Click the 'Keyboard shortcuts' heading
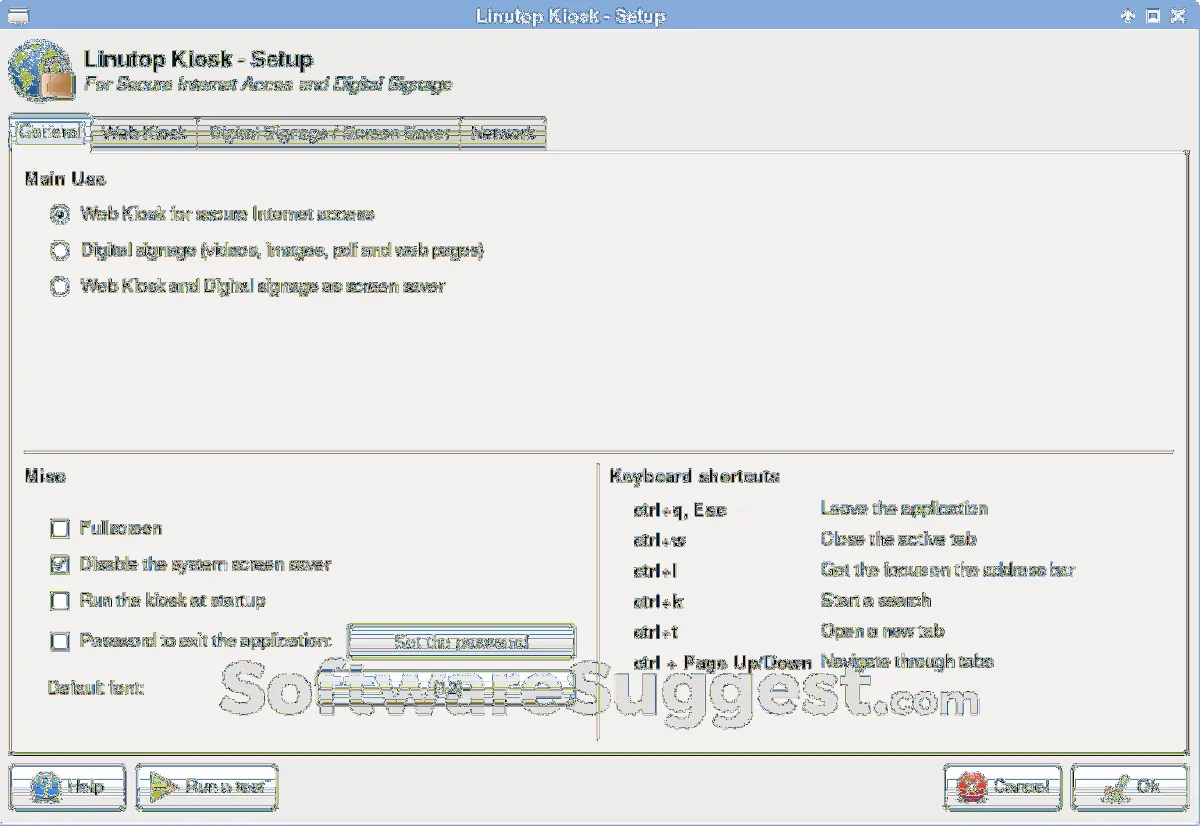The width and height of the screenshot is (1200, 826). click(x=694, y=476)
